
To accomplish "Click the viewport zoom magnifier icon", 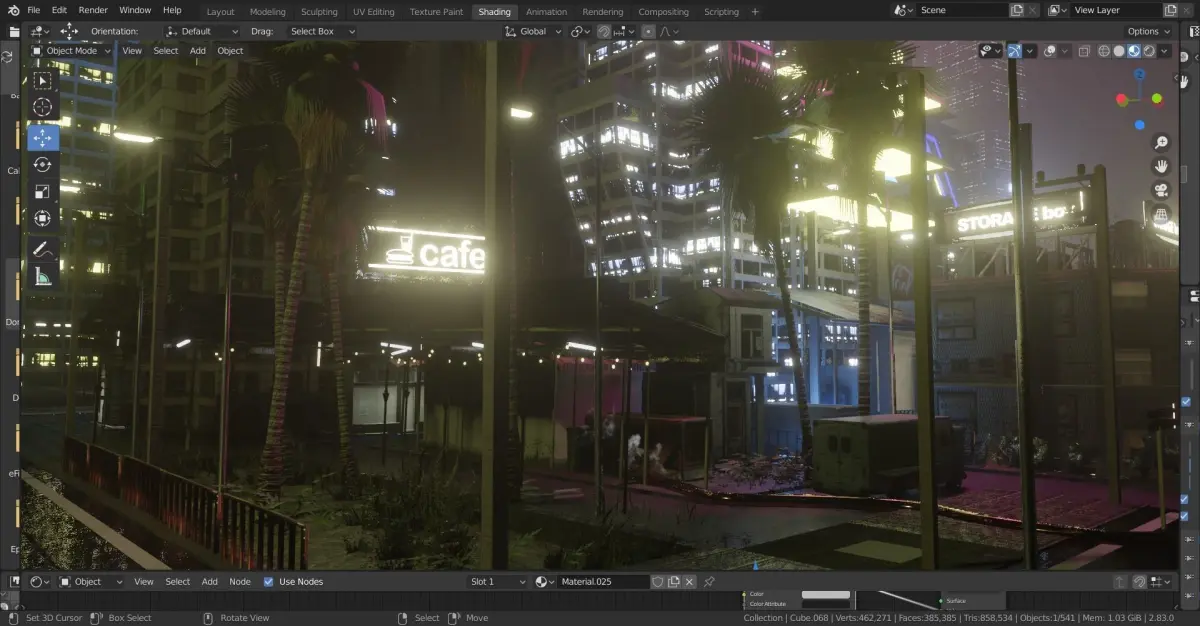I will pyautogui.click(x=1161, y=143).
